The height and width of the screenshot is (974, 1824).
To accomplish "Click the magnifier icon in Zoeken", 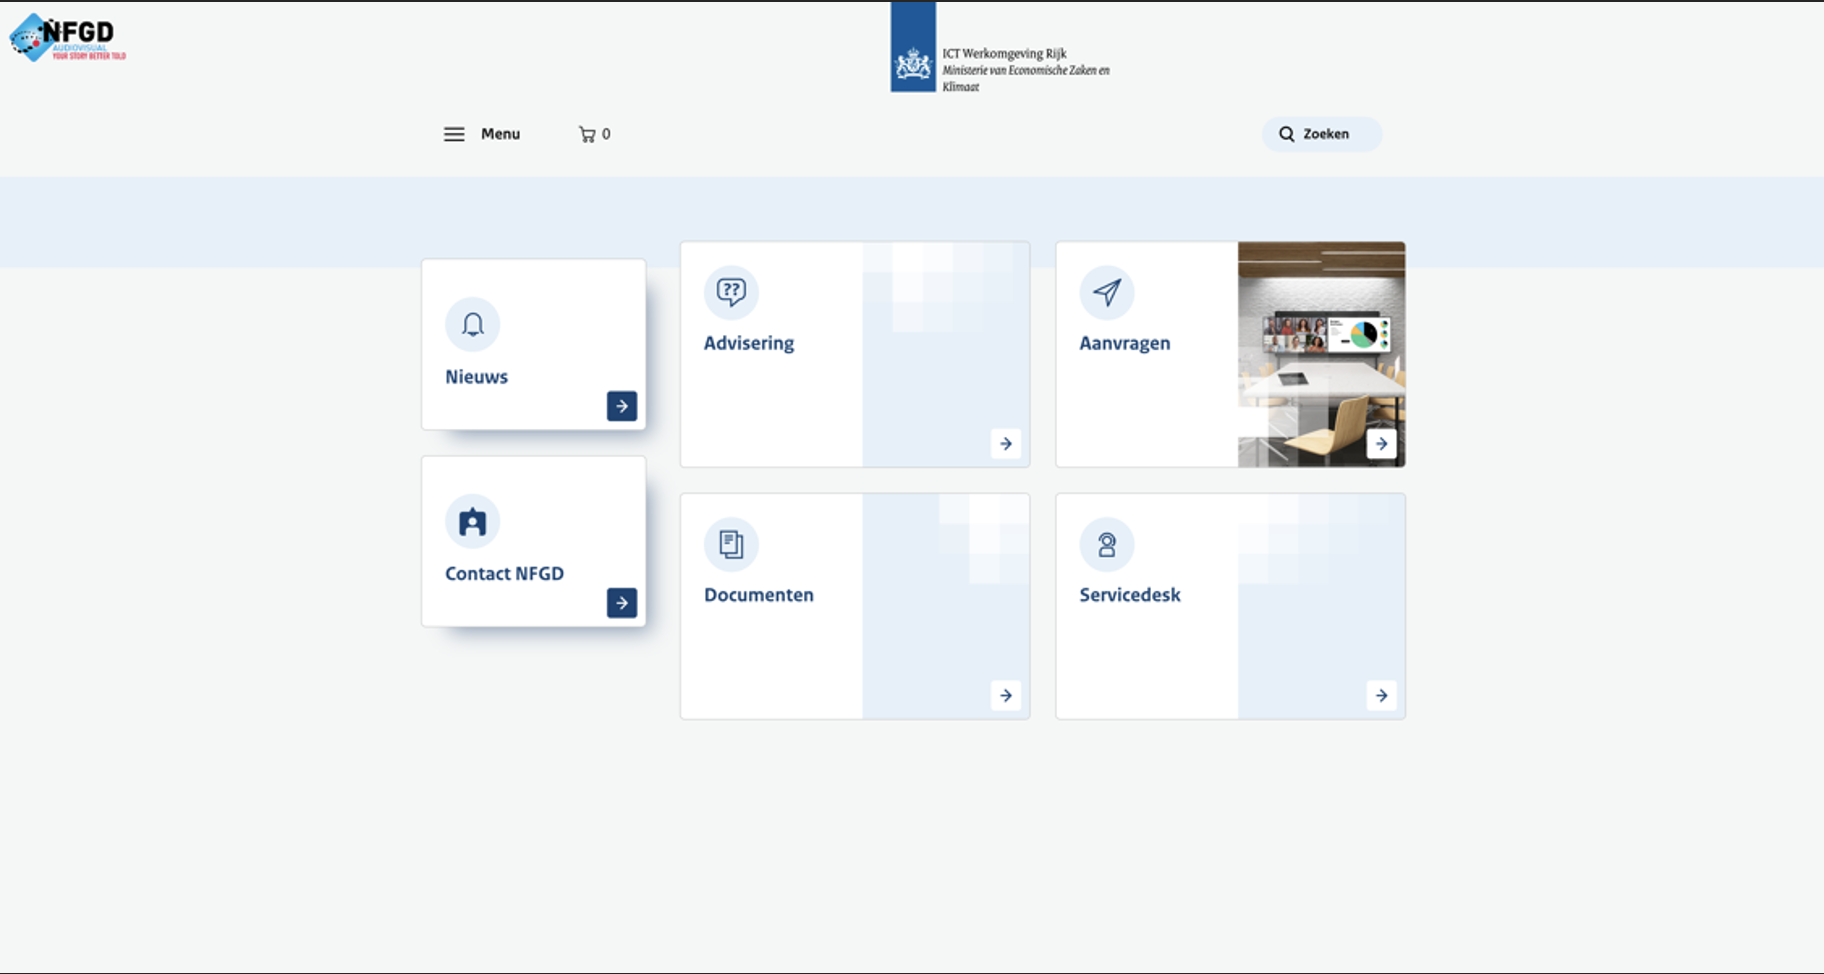I will click(x=1287, y=134).
